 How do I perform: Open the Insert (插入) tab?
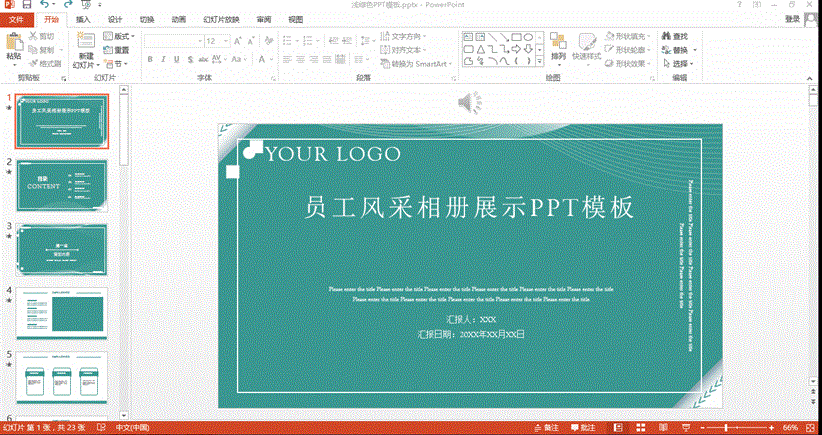pyautogui.click(x=83, y=19)
